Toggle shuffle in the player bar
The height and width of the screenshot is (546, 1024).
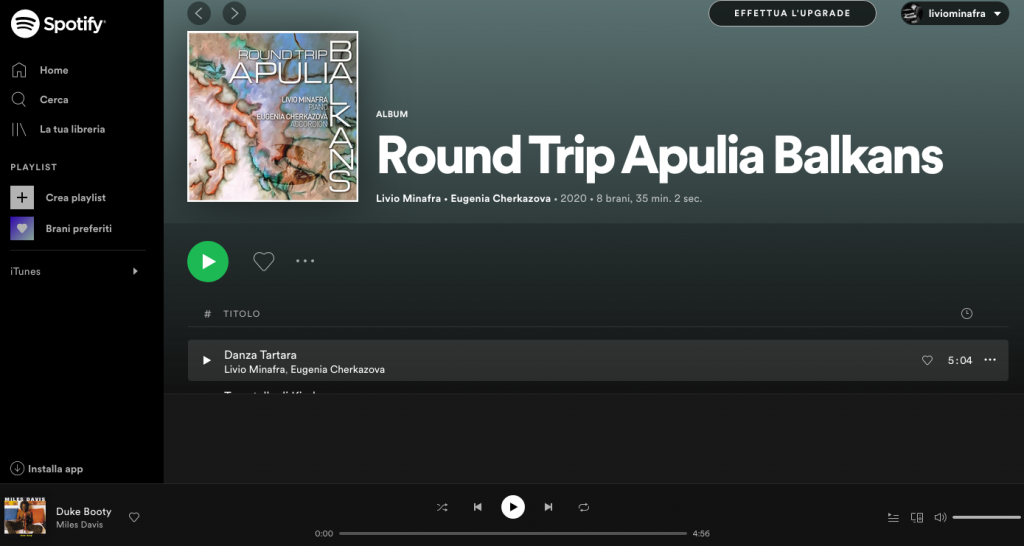(442, 507)
